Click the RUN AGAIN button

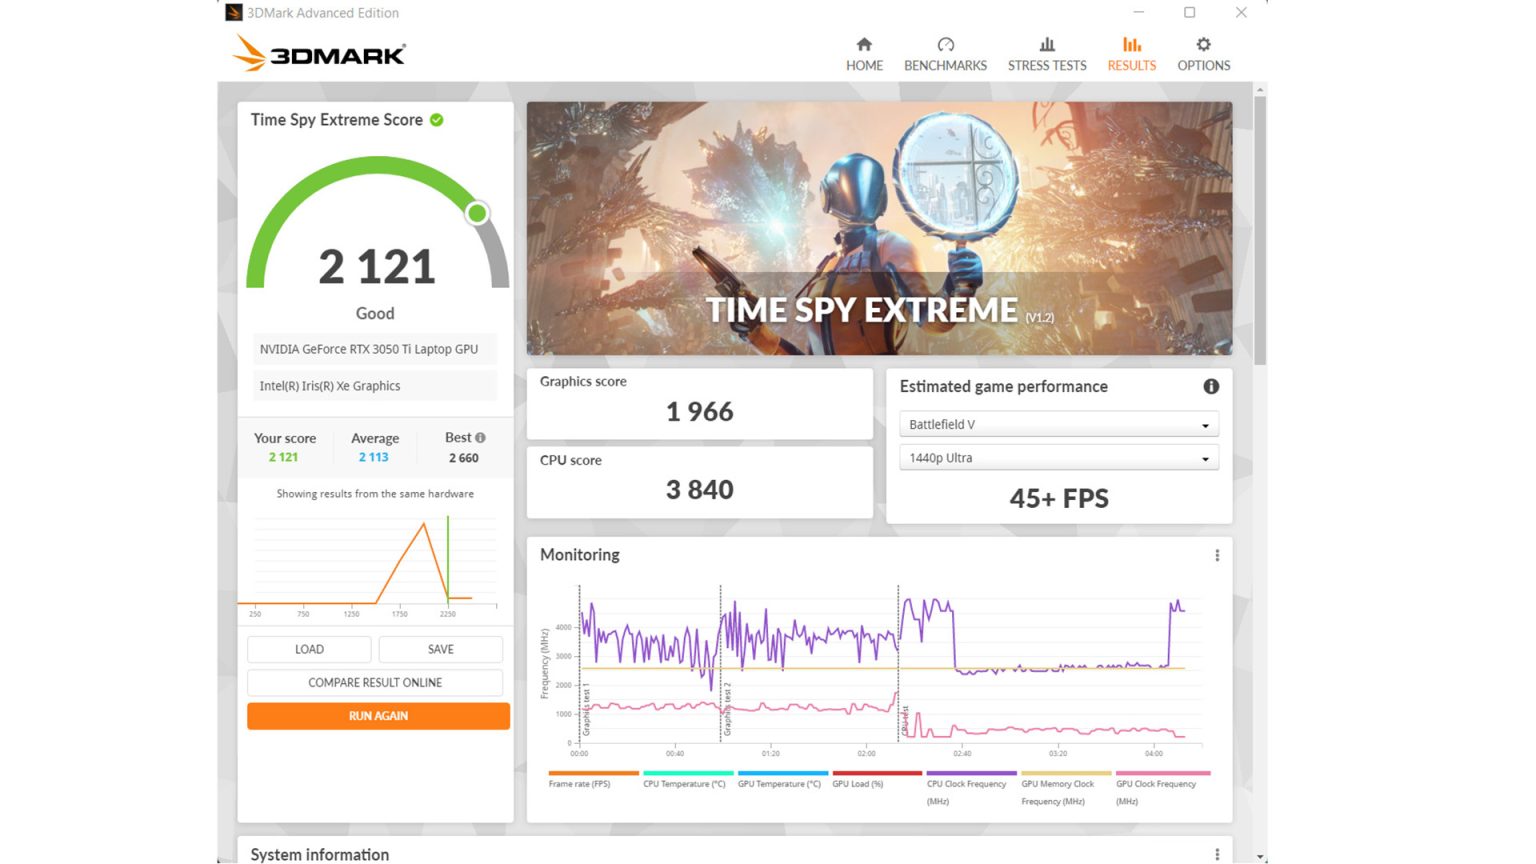click(x=378, y=716)
